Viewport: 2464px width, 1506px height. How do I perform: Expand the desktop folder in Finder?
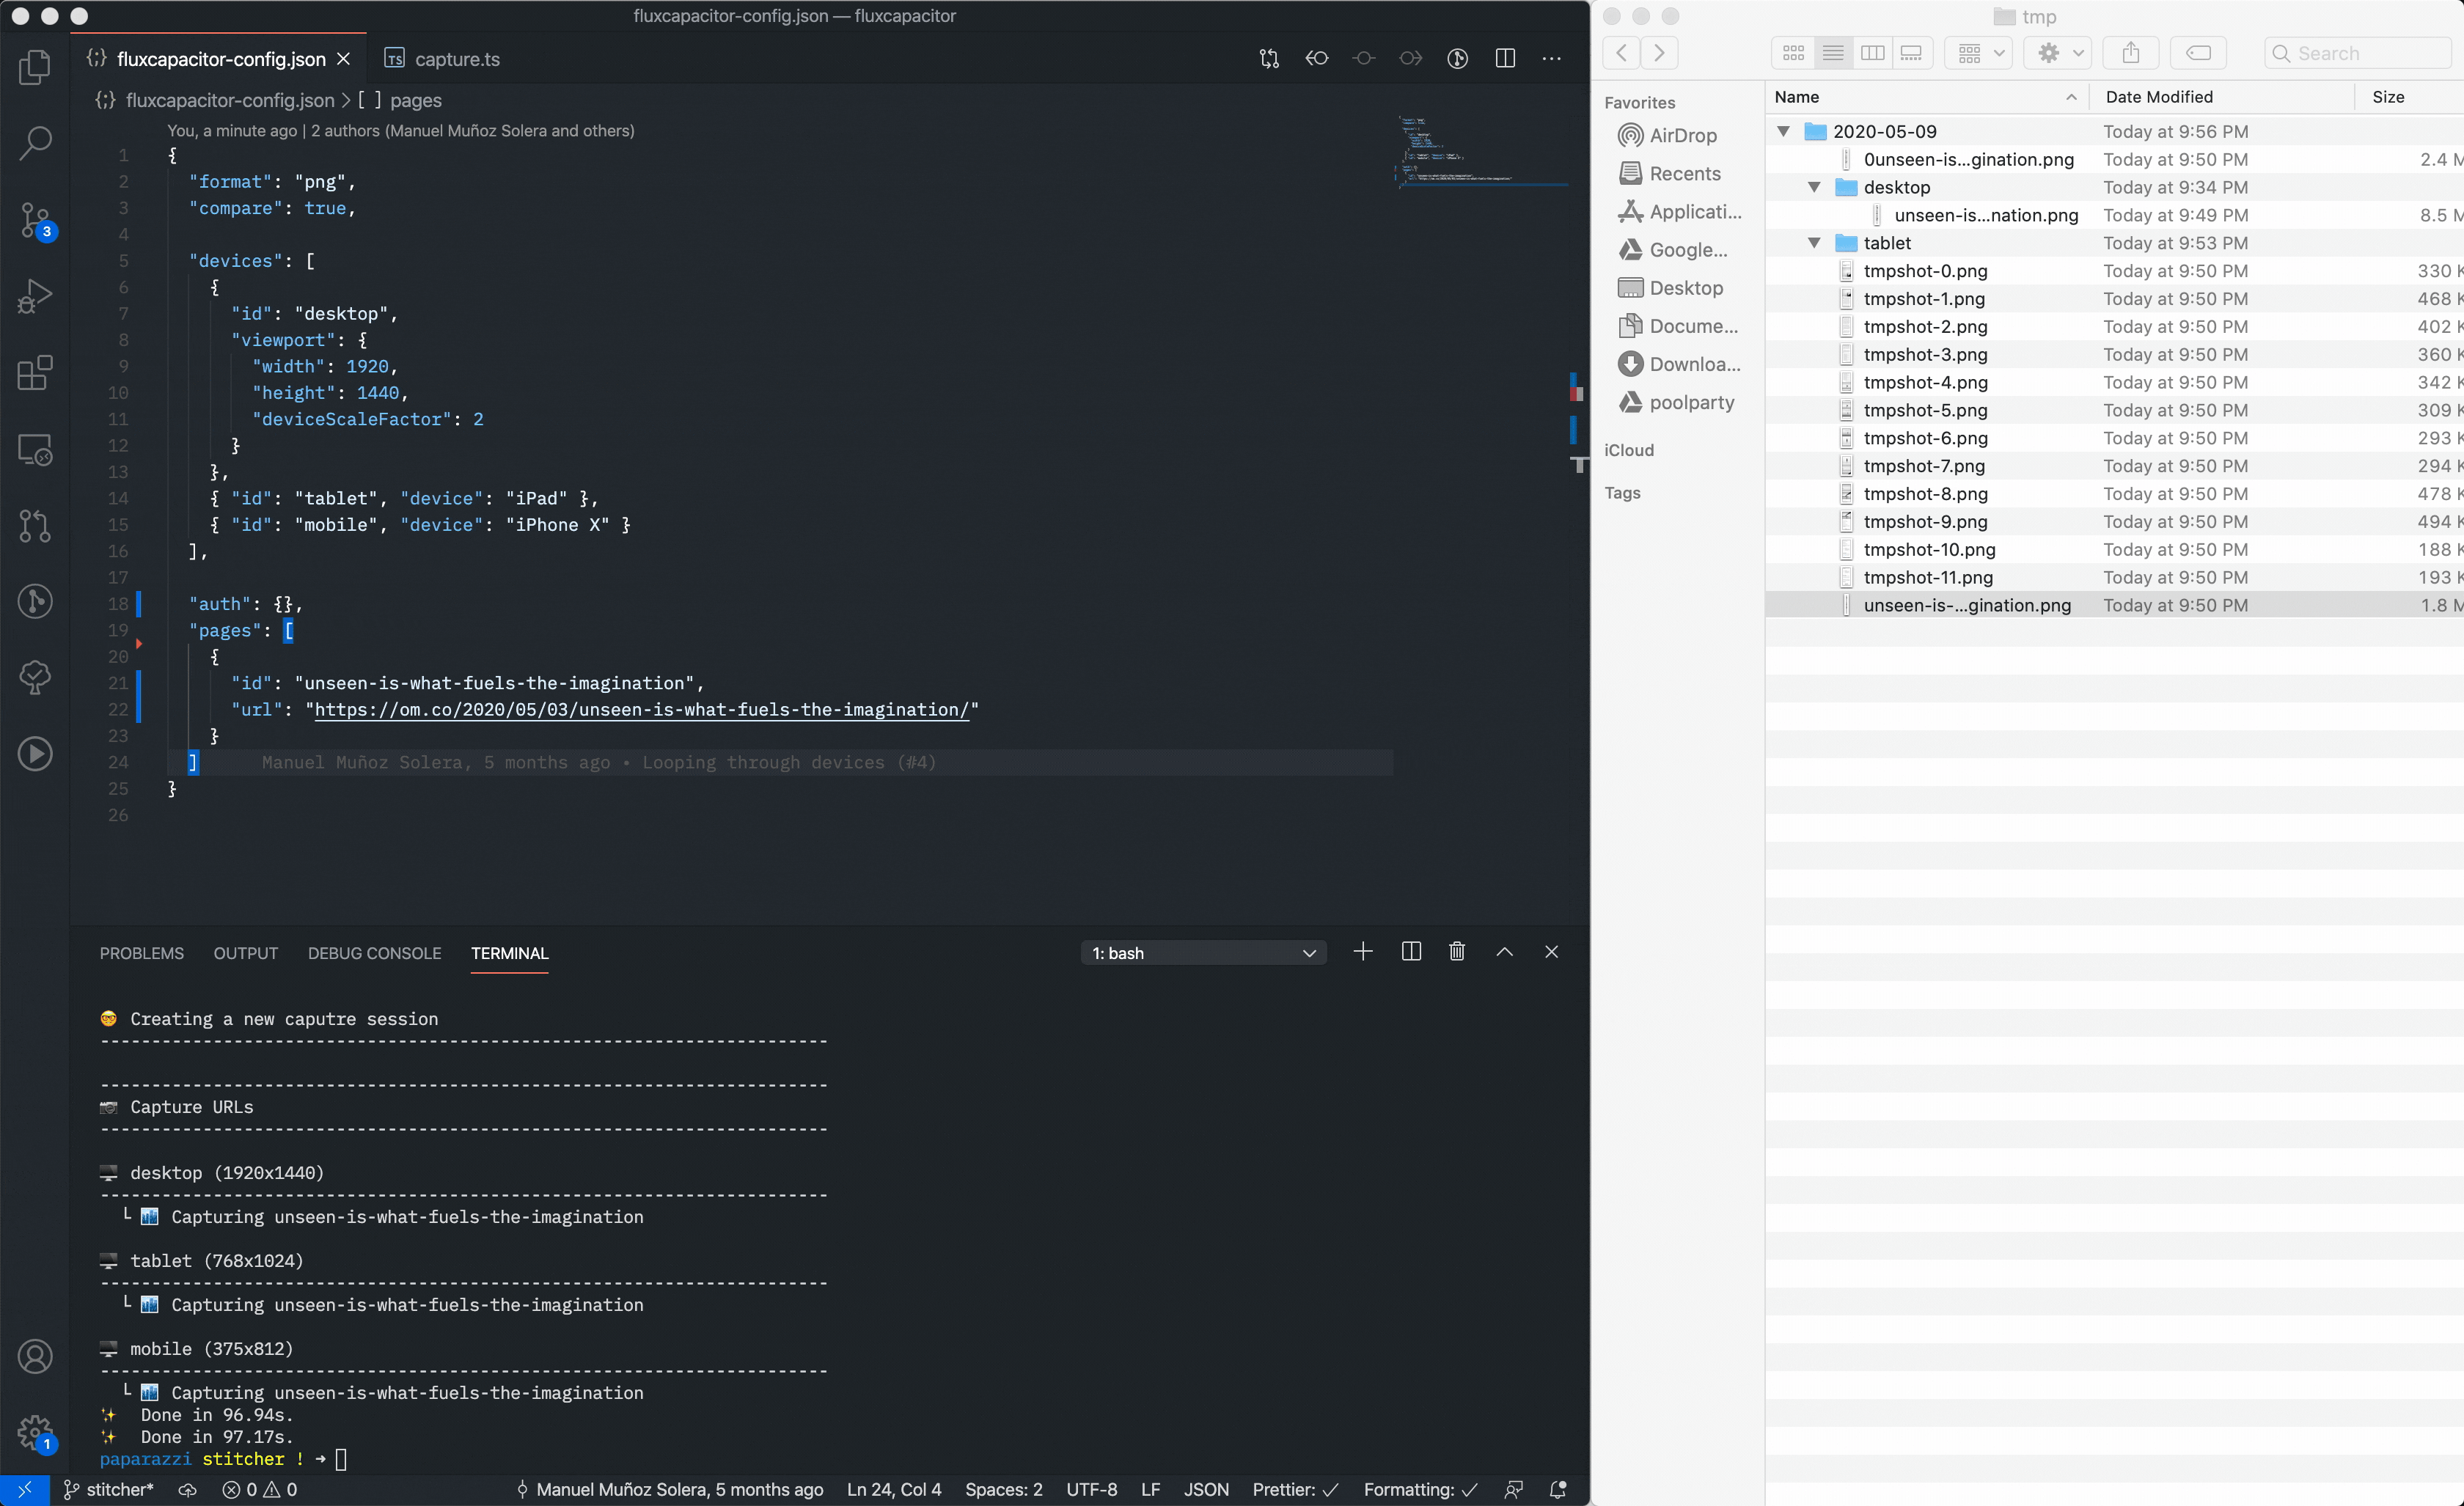(x=1813, y=186)
